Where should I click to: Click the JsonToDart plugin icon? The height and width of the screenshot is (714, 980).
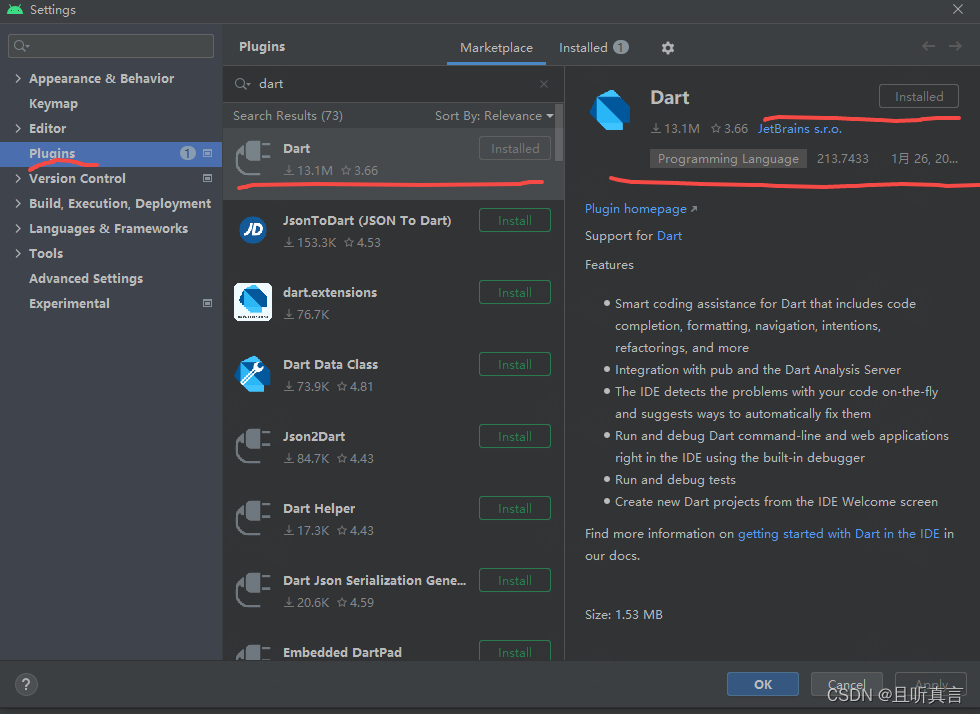(253, 230)
